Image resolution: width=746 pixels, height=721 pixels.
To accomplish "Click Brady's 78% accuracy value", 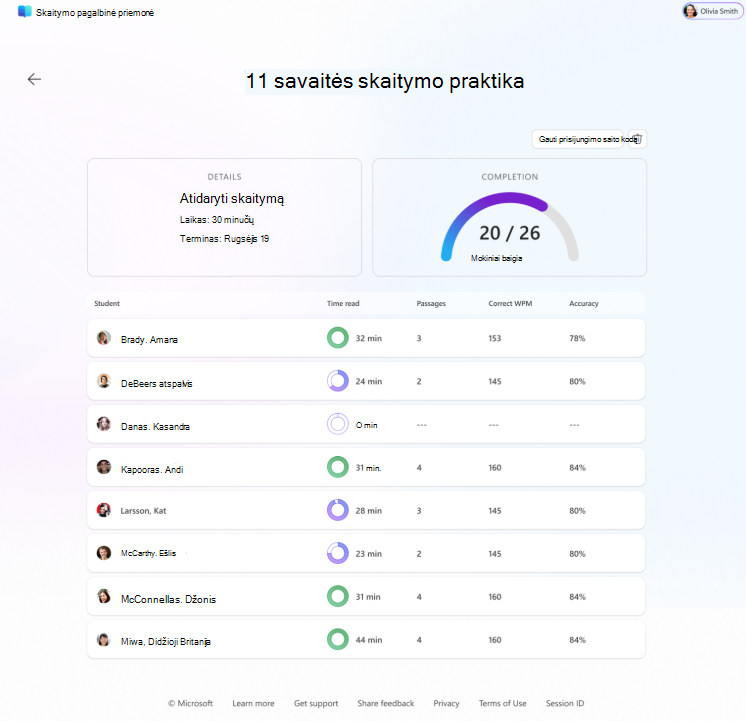I will 577,338.
